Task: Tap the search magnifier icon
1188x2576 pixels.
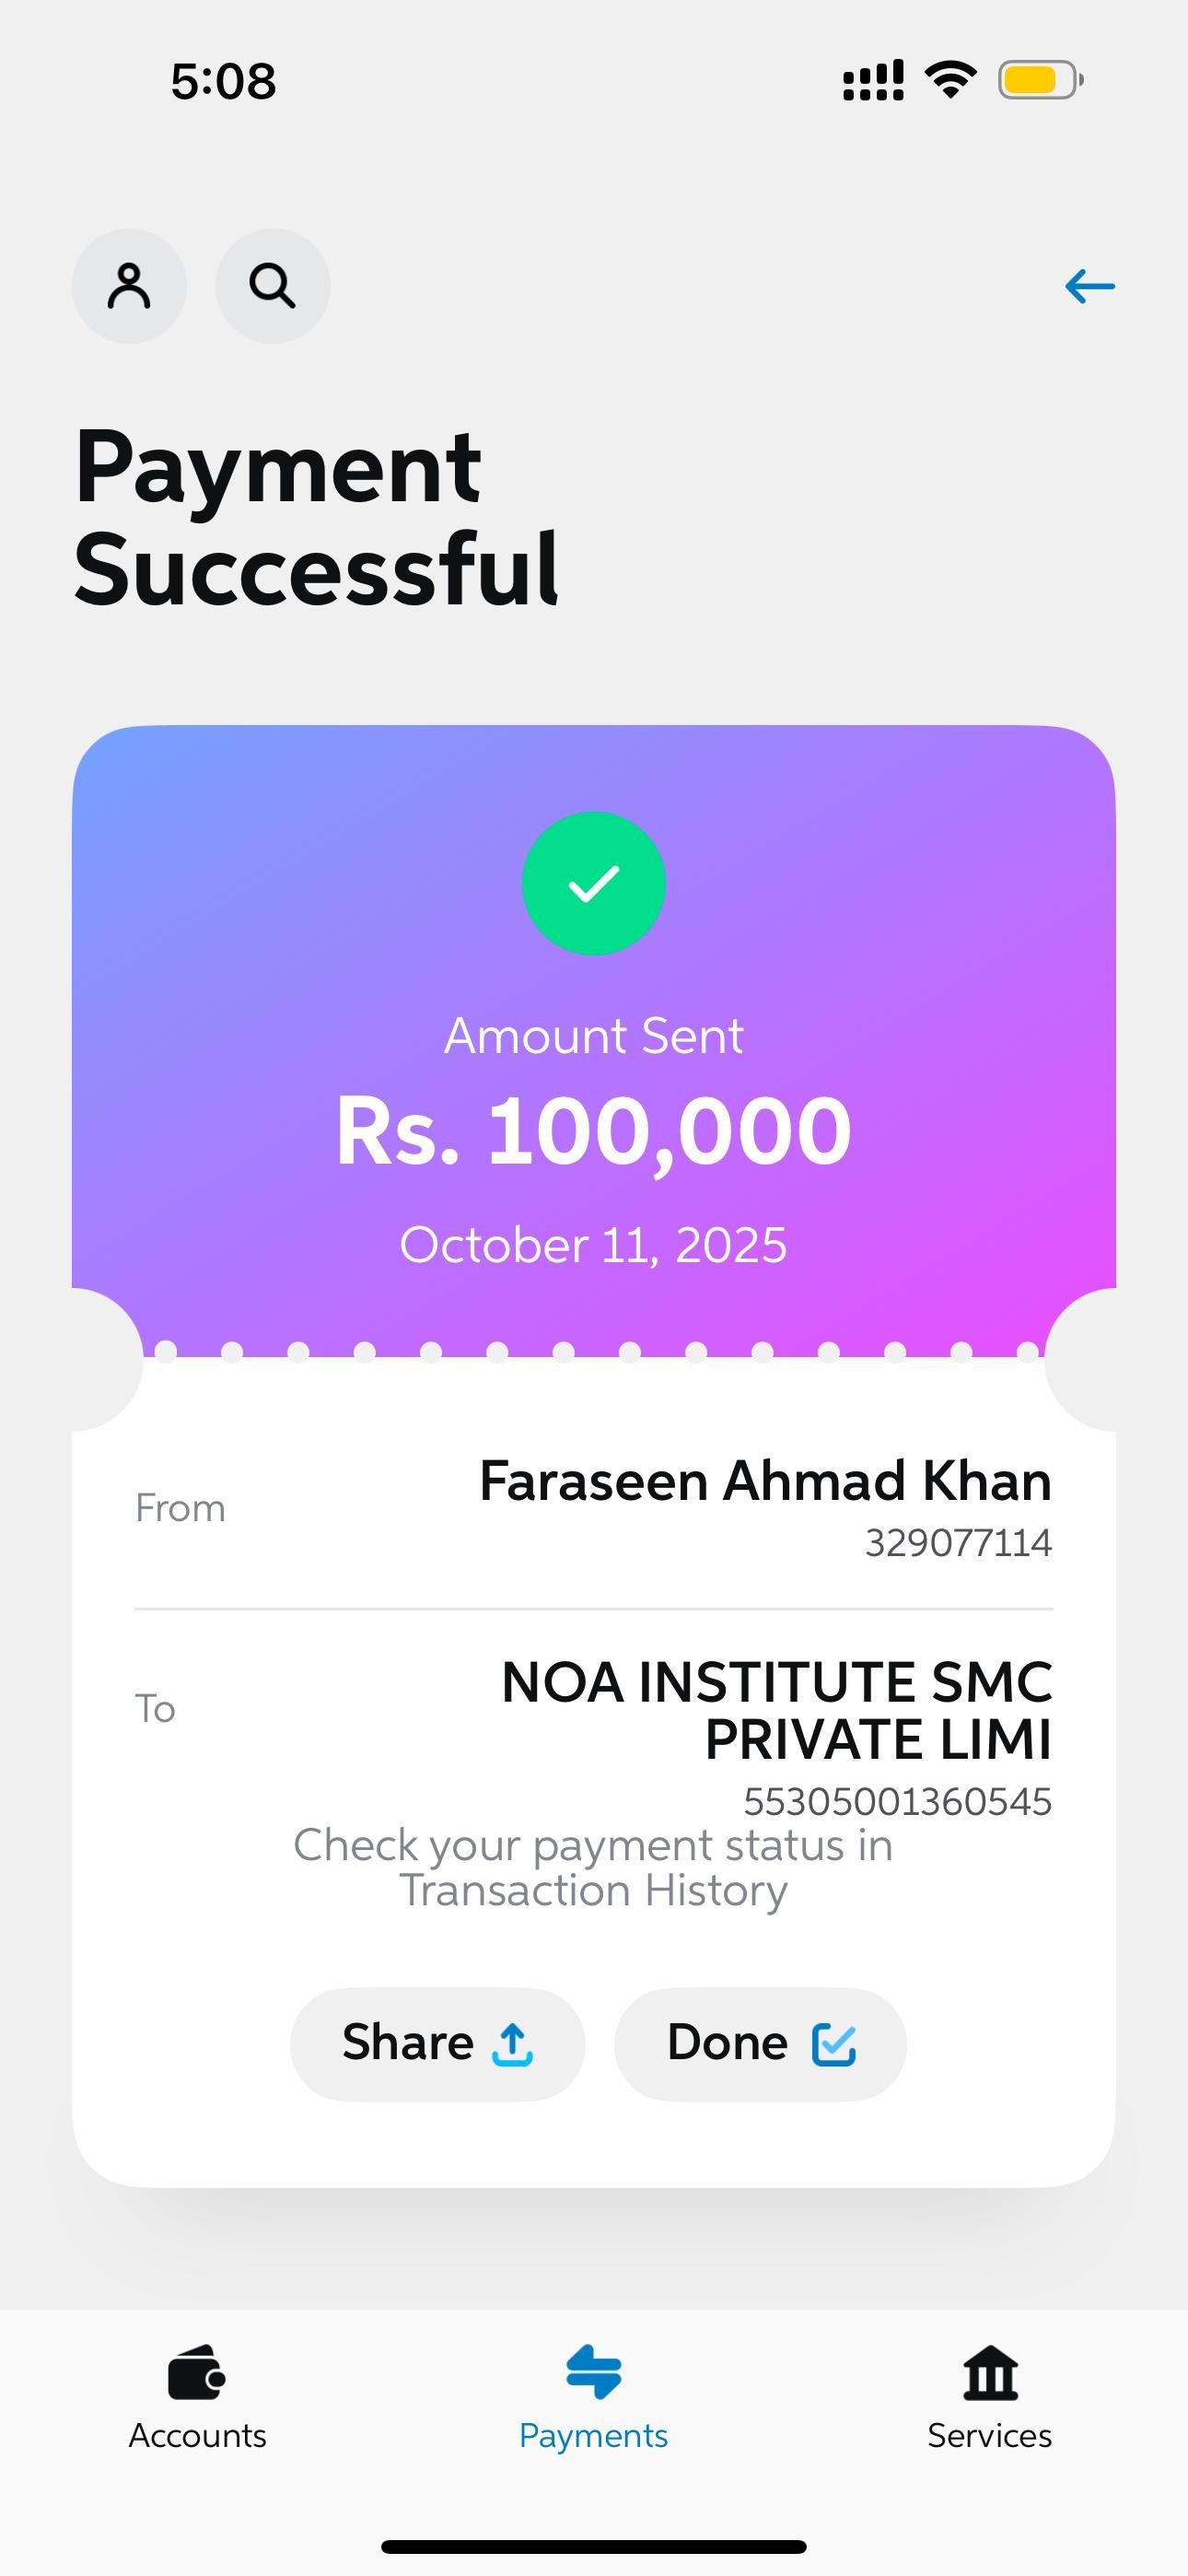Action: coord(272,286)
